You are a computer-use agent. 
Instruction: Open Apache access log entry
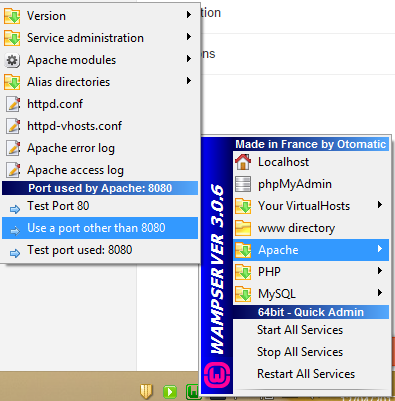(100, 170)
